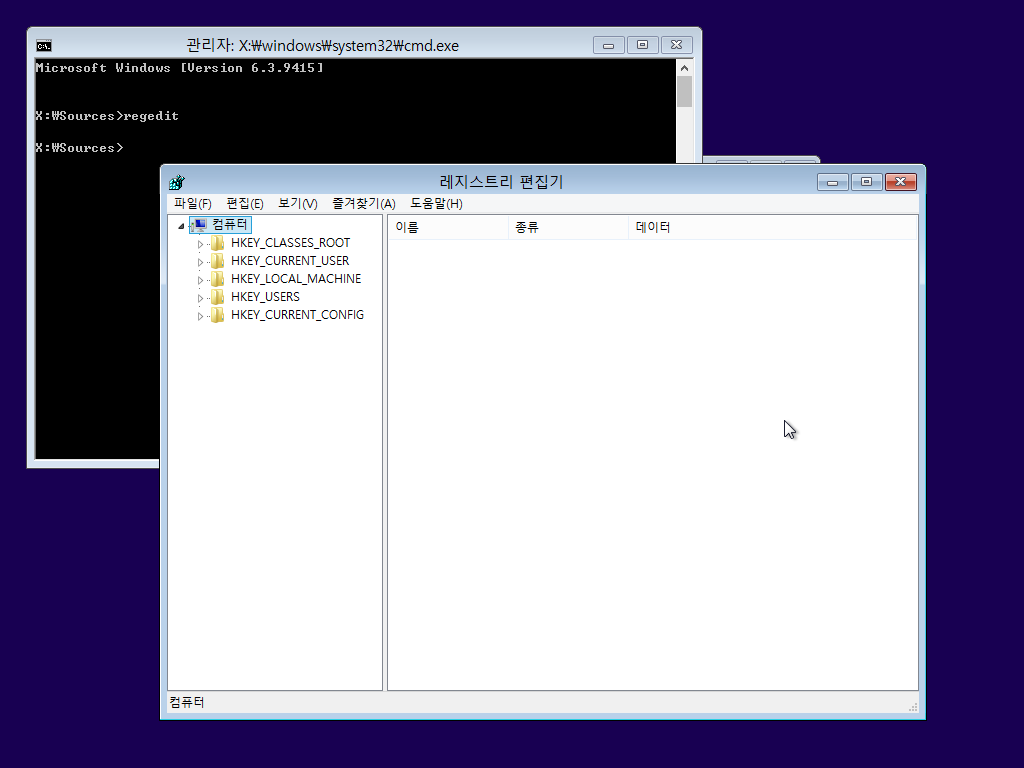Minimize the Registry Editor window
This screenshot has height=768, width=1024.
coord(833,182)
